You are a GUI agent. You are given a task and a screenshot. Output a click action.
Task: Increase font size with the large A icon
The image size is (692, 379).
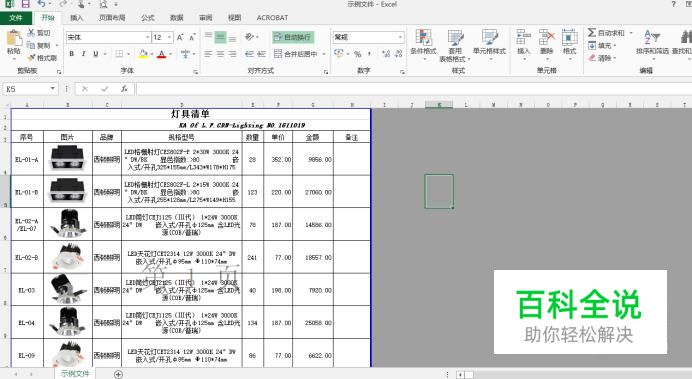180,38
